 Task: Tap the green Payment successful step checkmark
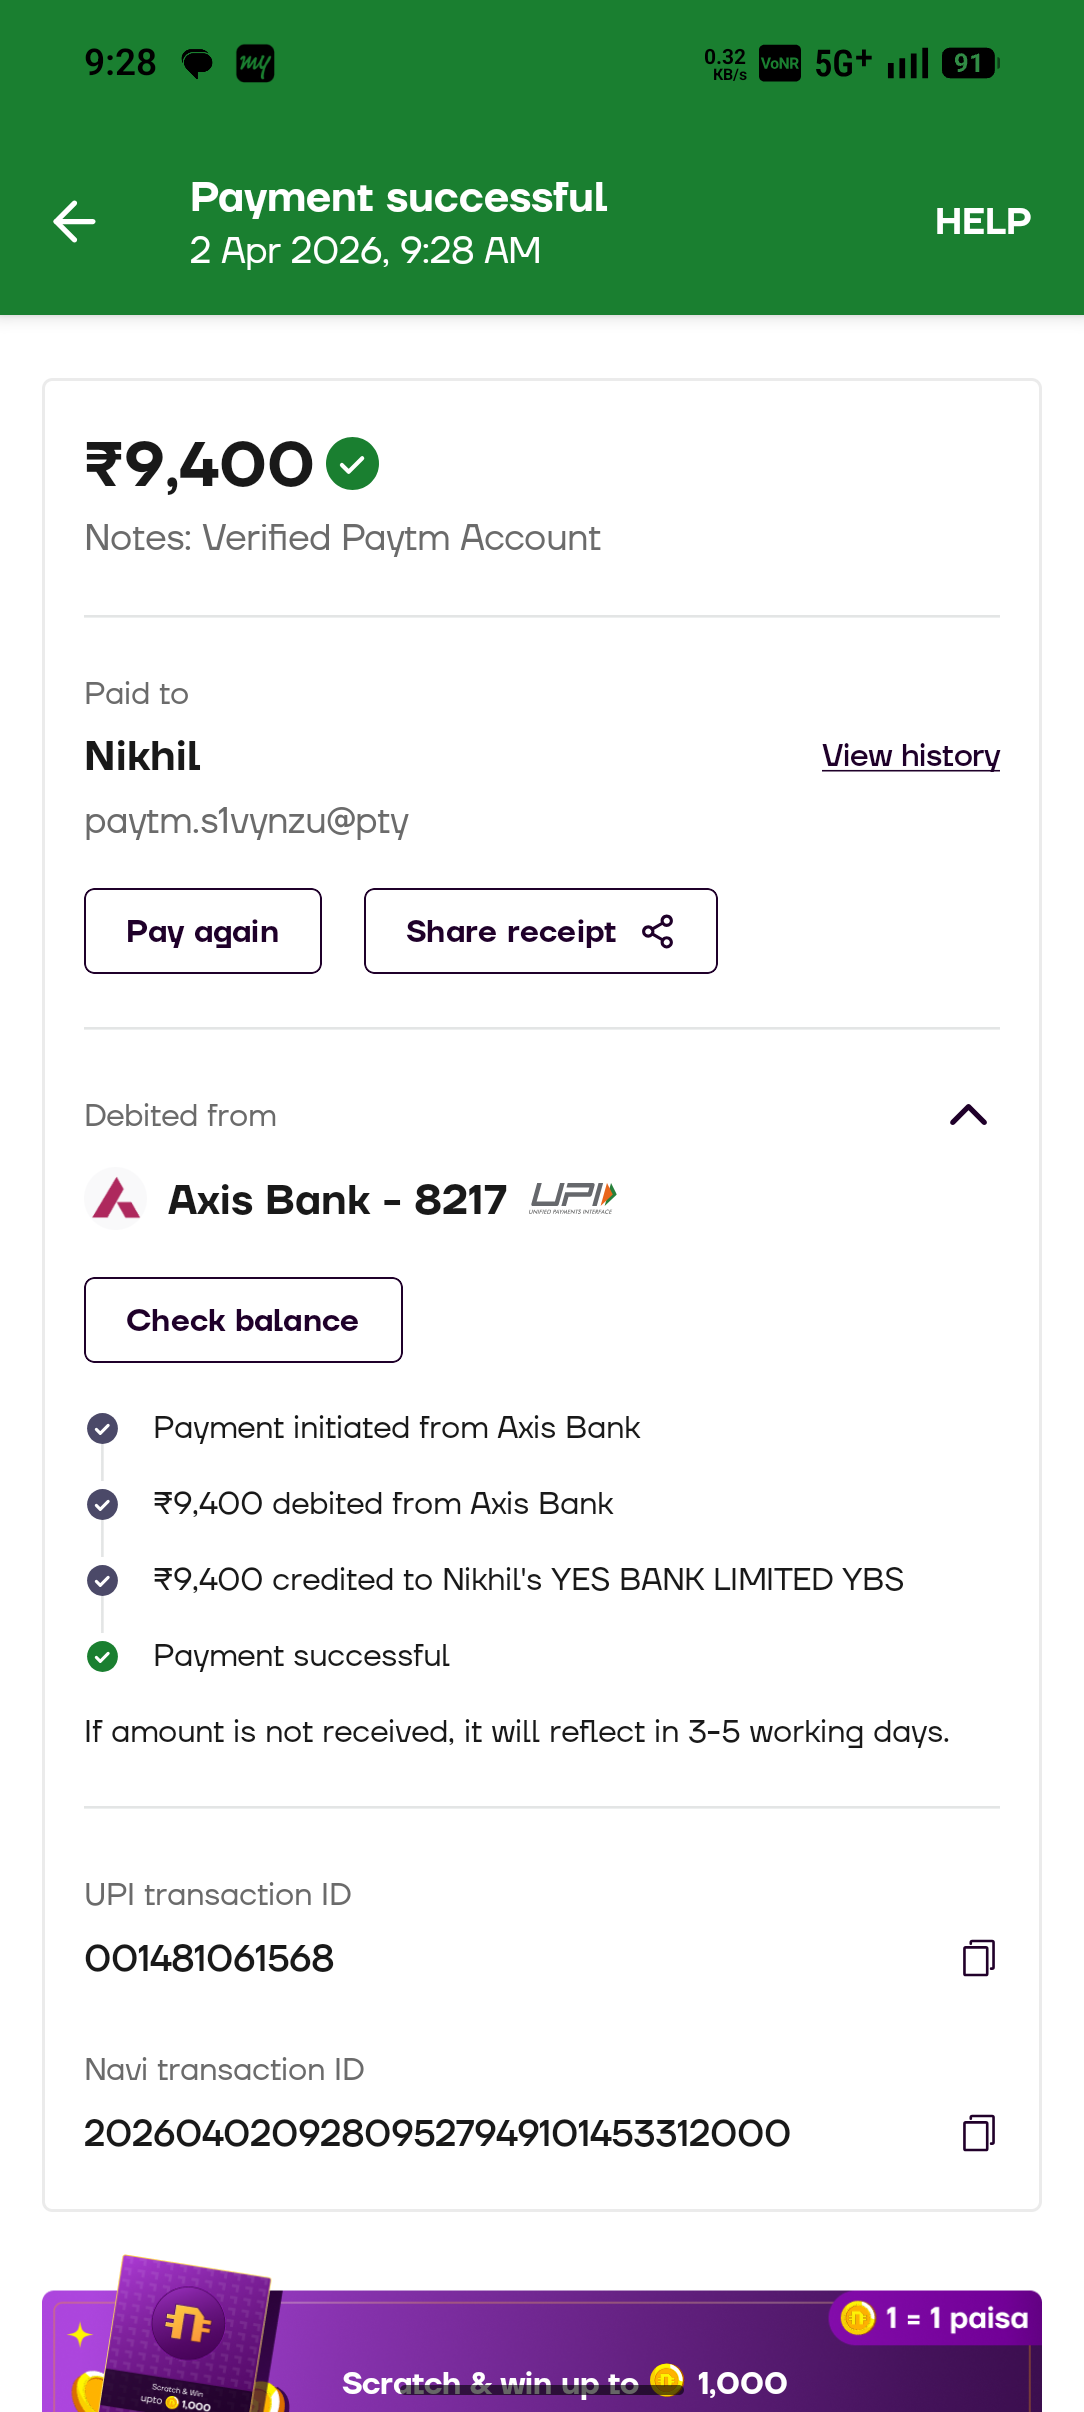(x=102, y=1656)
